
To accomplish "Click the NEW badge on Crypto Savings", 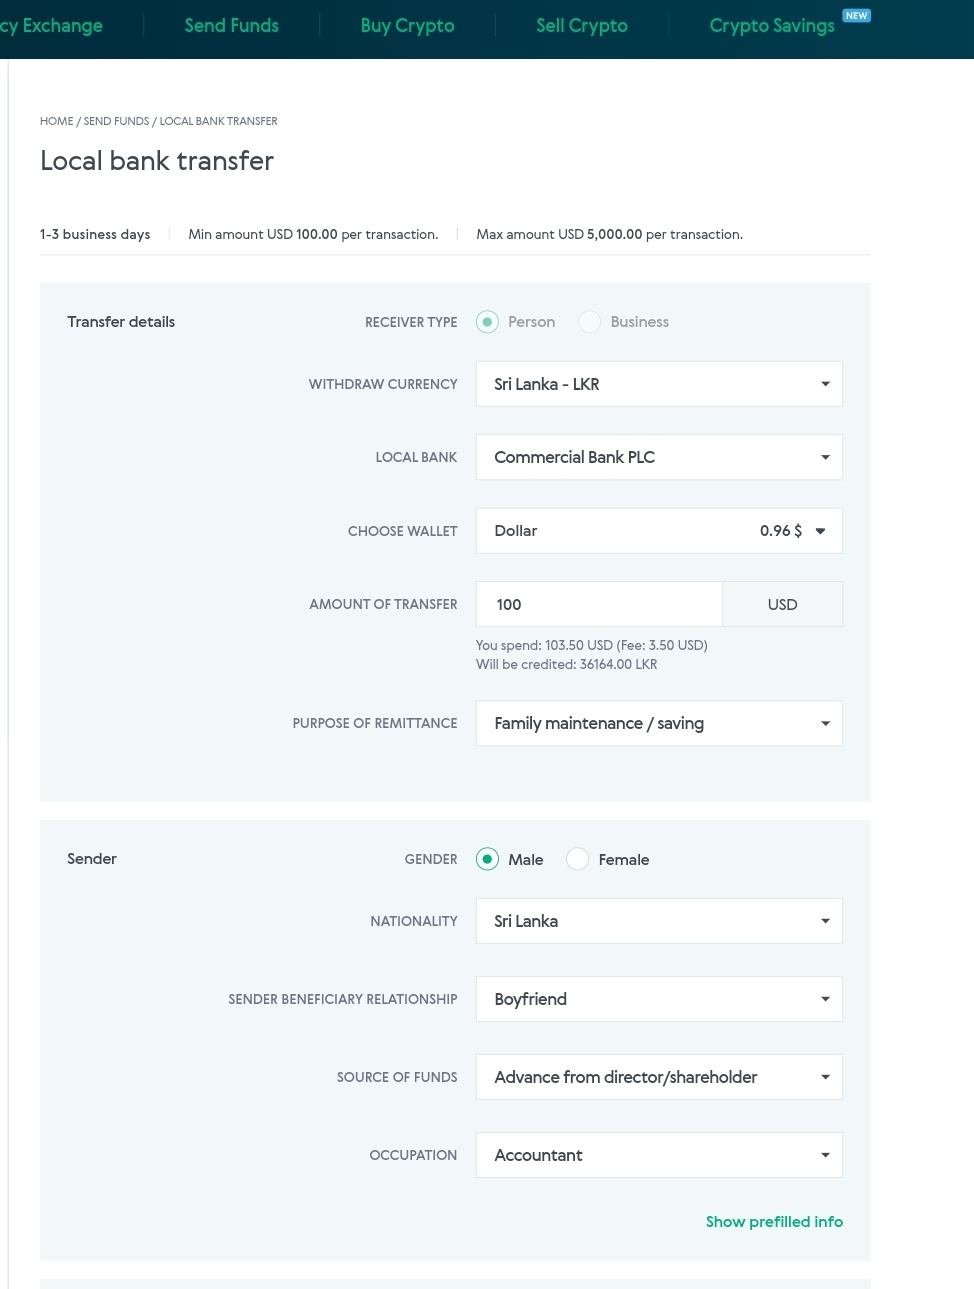I will (856, 16).
